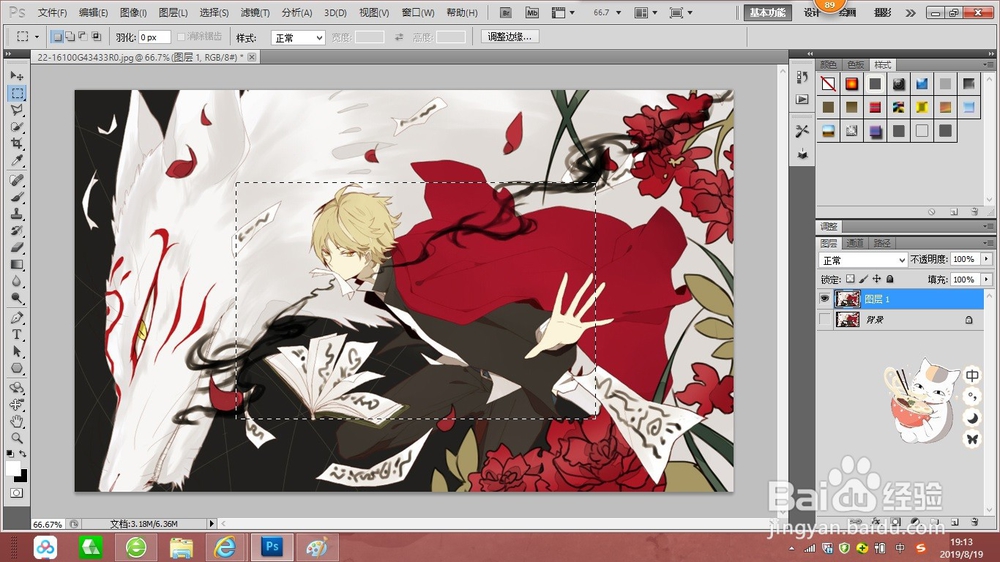1000x562 pixels.
Task: Open the 选择(S) menu
Action: [214, 13]
